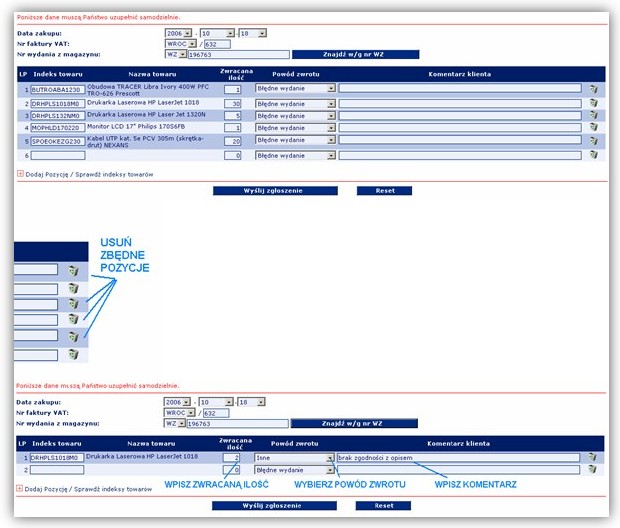
Task: Open 'Inne' return reason dropdown
Action: 294,458
